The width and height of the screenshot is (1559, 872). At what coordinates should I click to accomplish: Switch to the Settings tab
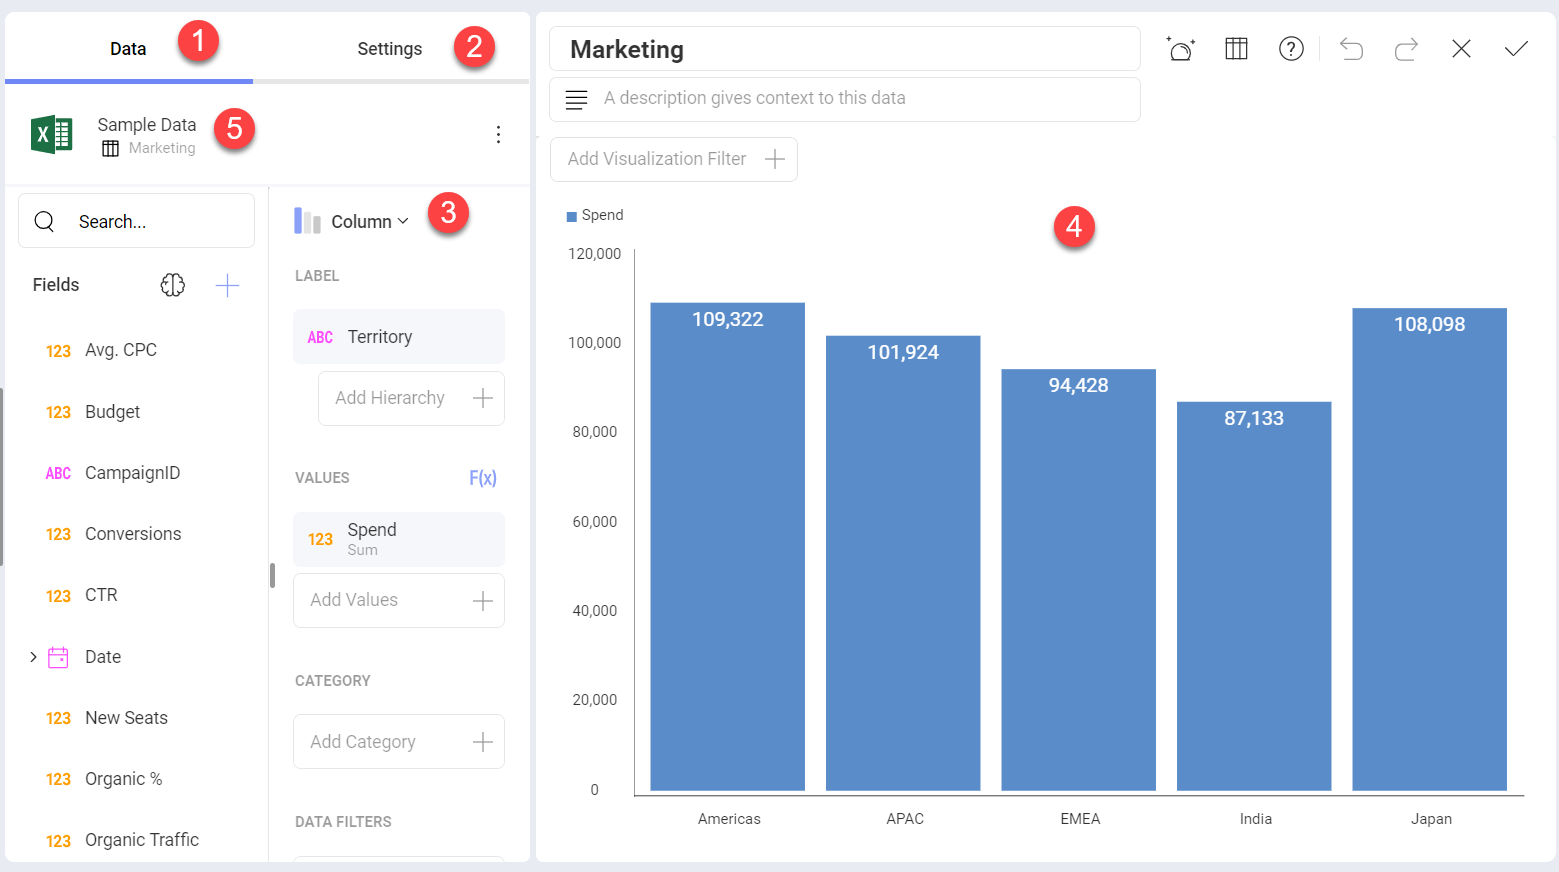(x=389, y=48)
